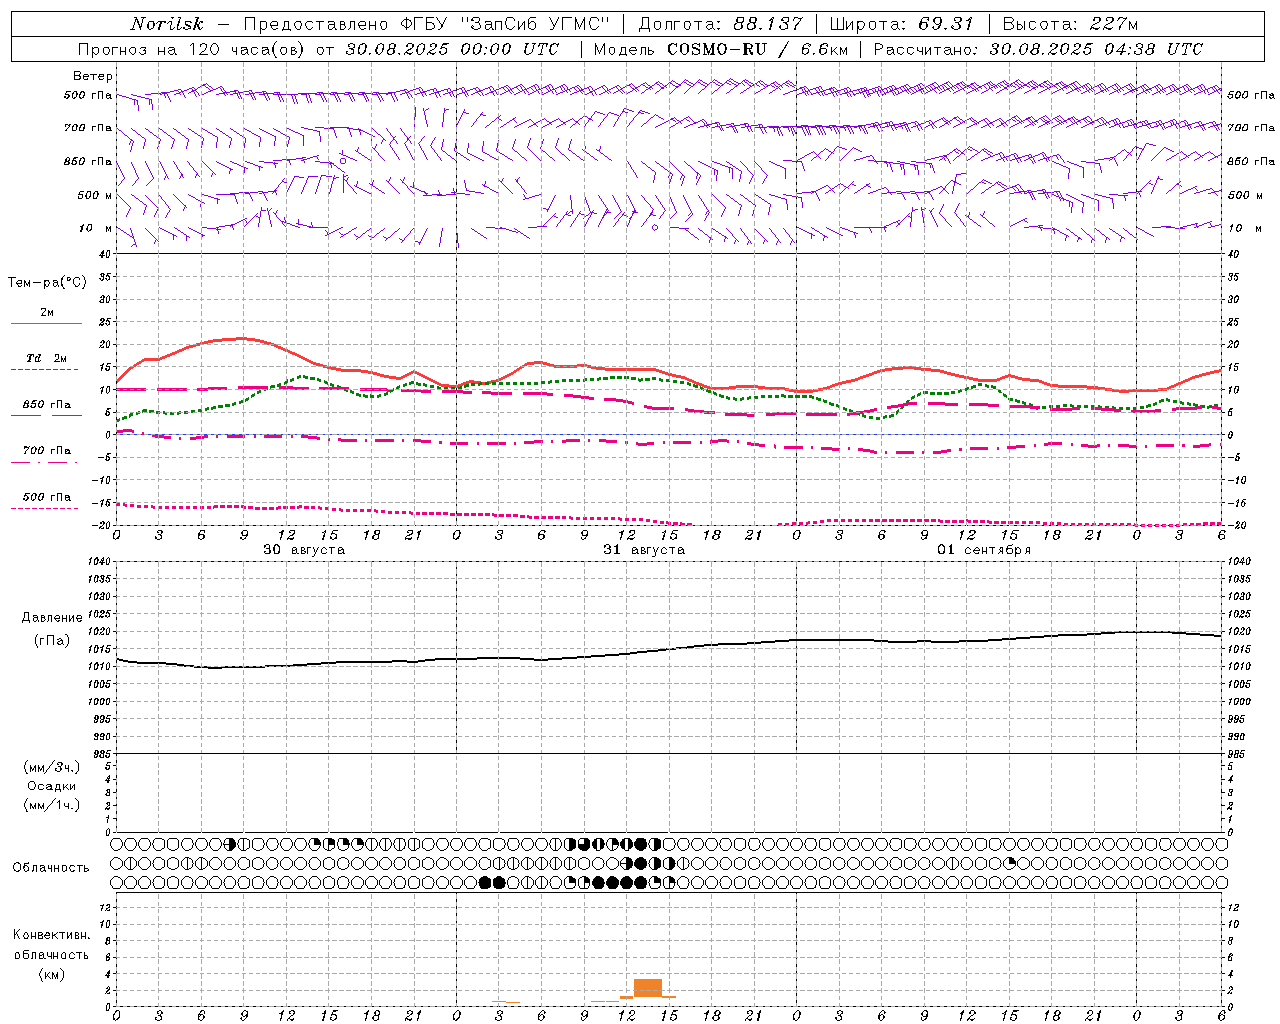Click the 'Тем-ра(°C)' temperature panel label
The width and height of the screenshot is (1280, 1024).
[x=47, y=282]
